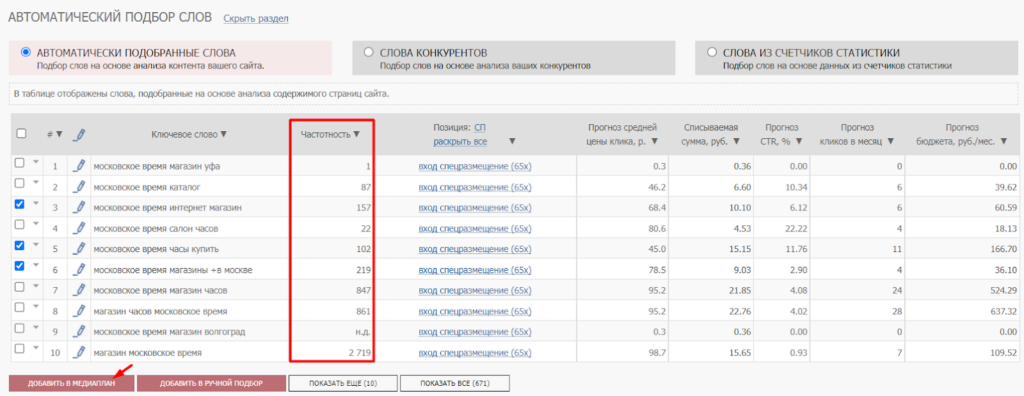Click 'Добавить в ручной подбор' button
The width and height of the screenshot is (1024, 396).
(x=212, y=384)
